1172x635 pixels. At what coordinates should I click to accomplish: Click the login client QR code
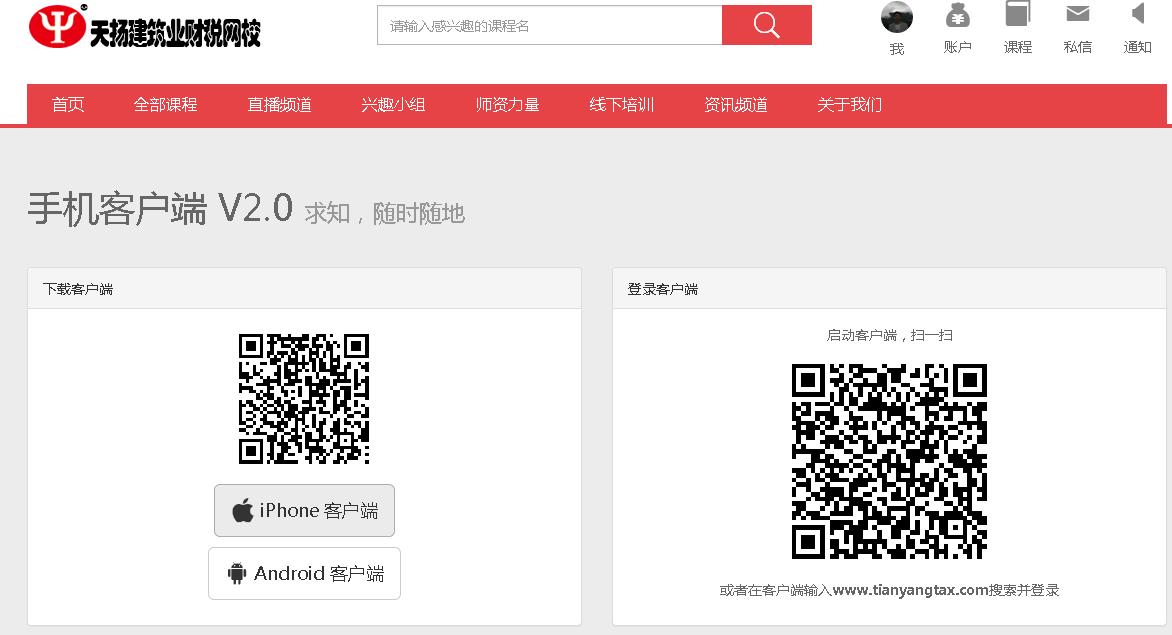tap(889, 461)
